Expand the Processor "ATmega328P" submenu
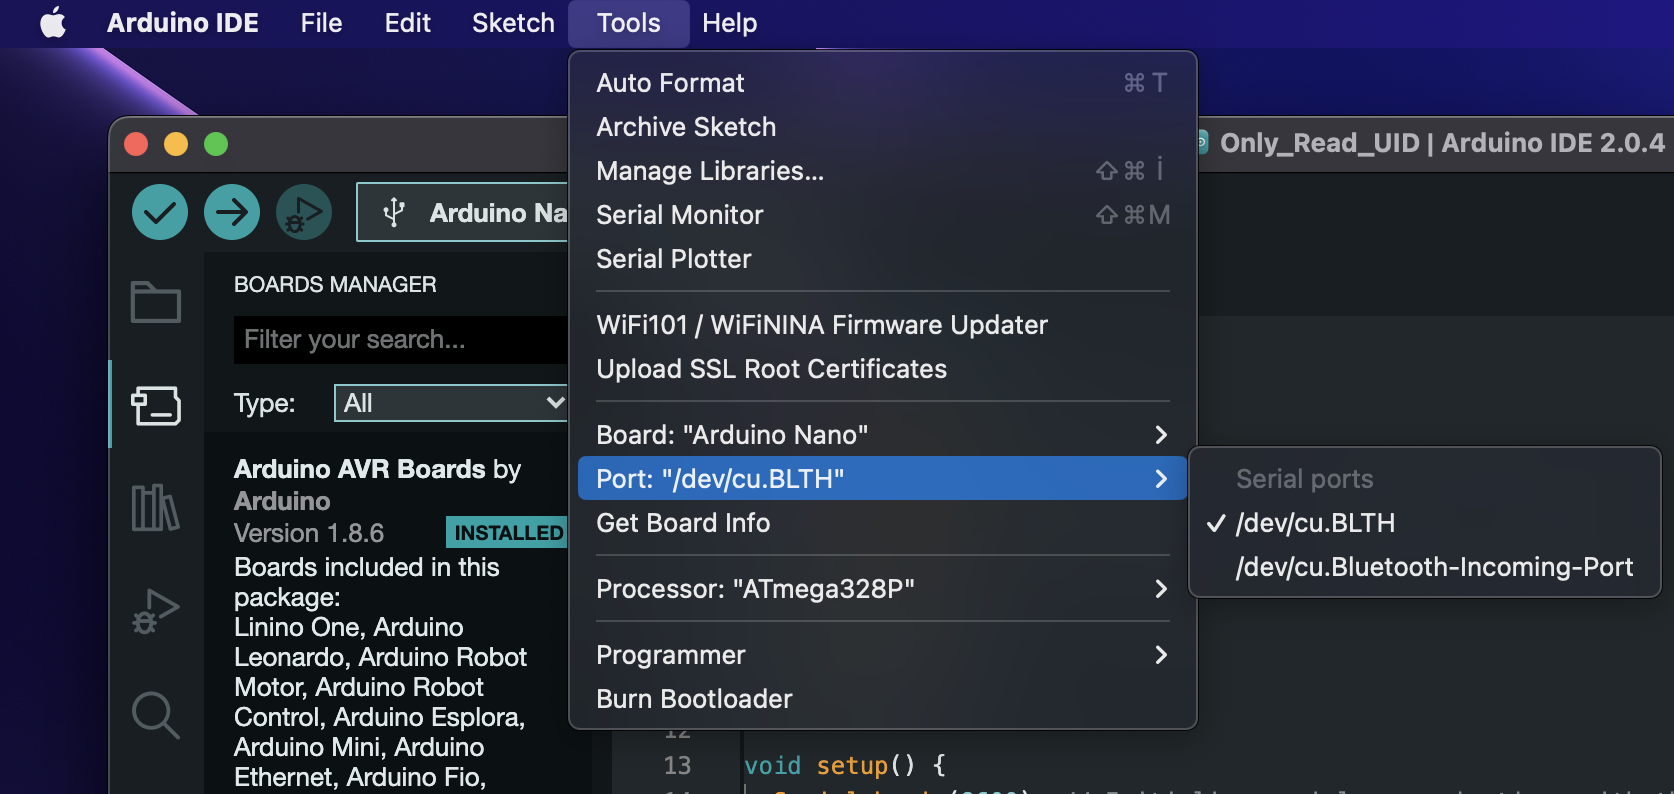This screenshot has width=1674, height=794. tap(880, 589)
